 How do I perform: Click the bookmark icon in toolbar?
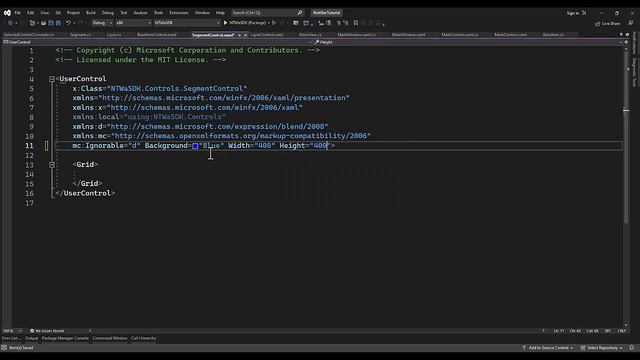click(356, 23)
